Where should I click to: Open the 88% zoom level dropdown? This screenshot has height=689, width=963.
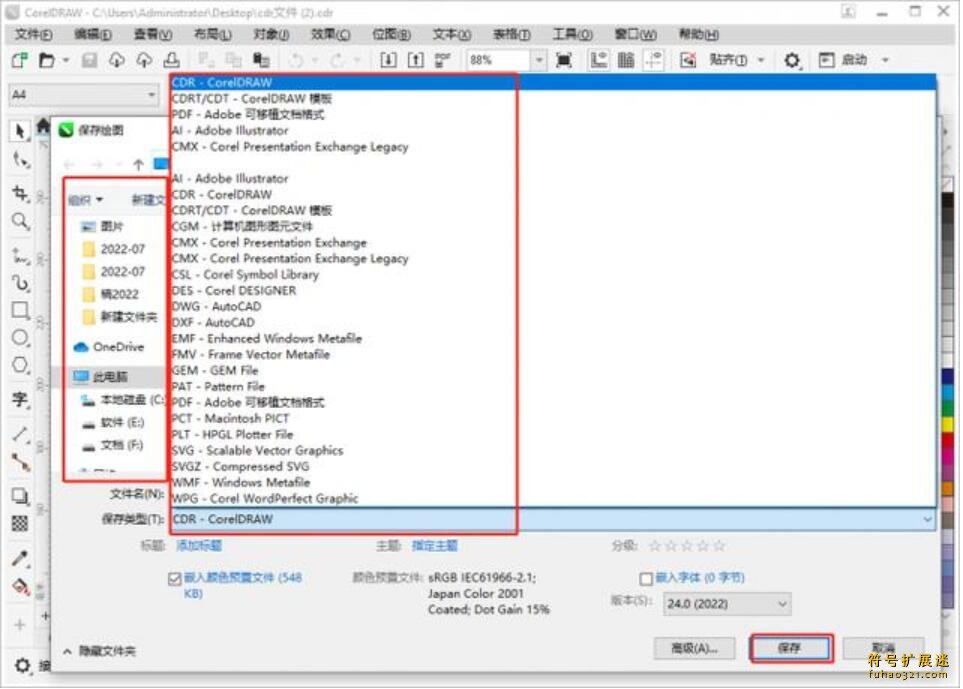539,60
